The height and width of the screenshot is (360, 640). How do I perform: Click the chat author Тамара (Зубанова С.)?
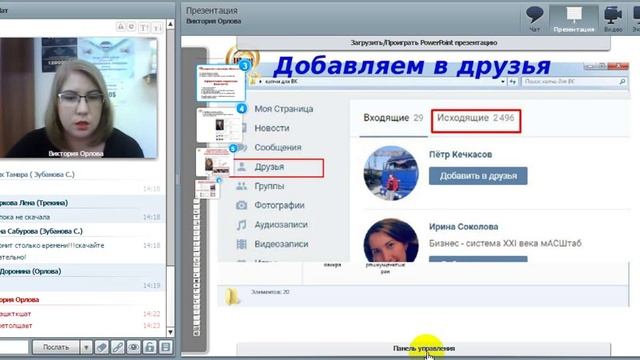[x=37, y=175]
